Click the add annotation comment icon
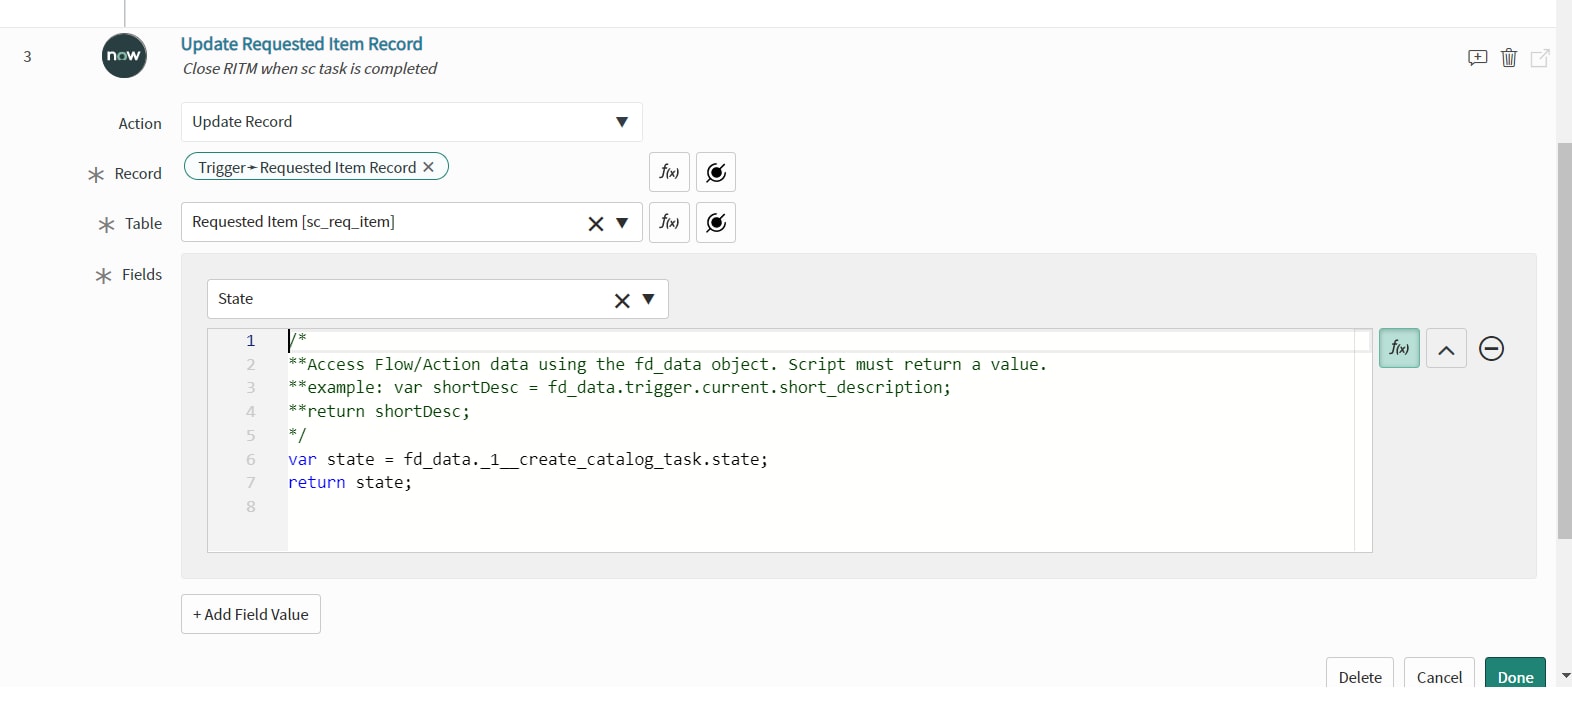Screen dimensions: 1572x703 point(1477,58)
